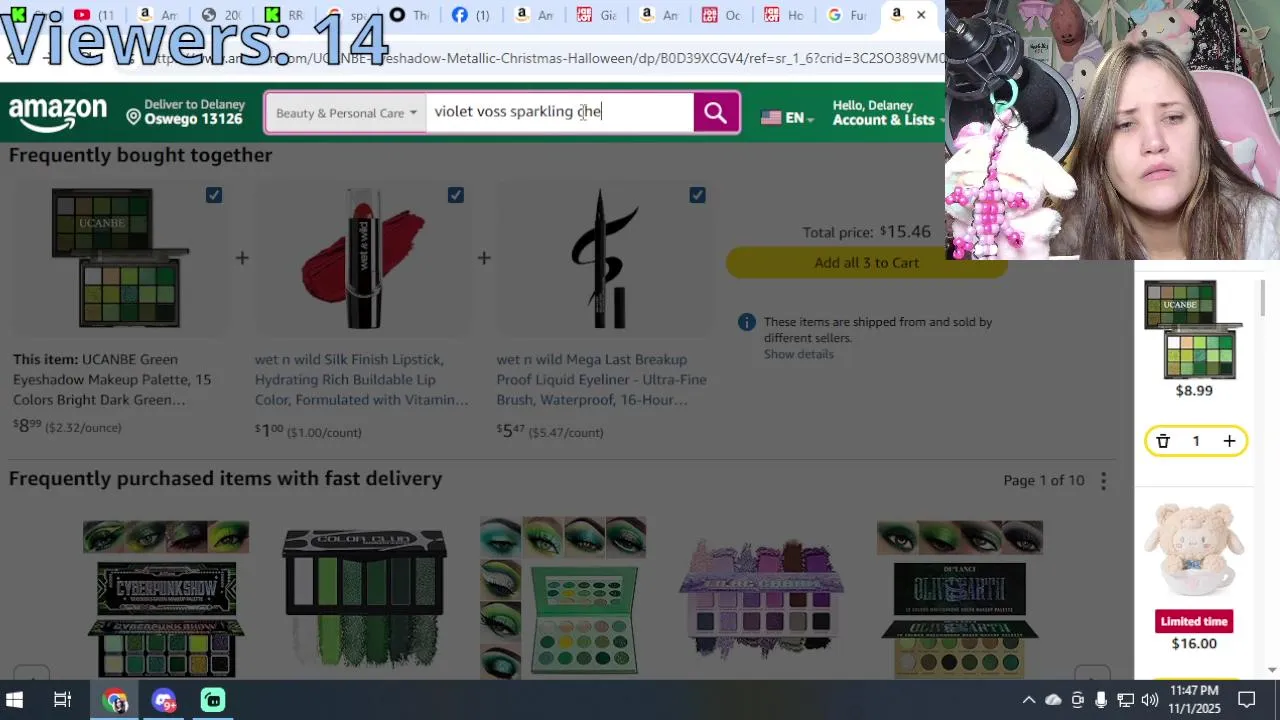Click Add all 3 to Cart button
The image size is (1280, 720).
click(x=866, y=263)
